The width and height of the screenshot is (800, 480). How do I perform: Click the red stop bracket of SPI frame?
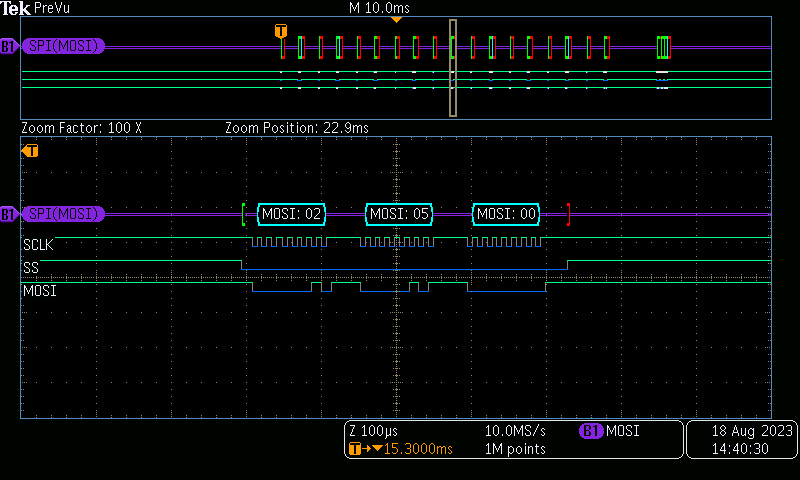pyautogui.click(x=568, y=214)
